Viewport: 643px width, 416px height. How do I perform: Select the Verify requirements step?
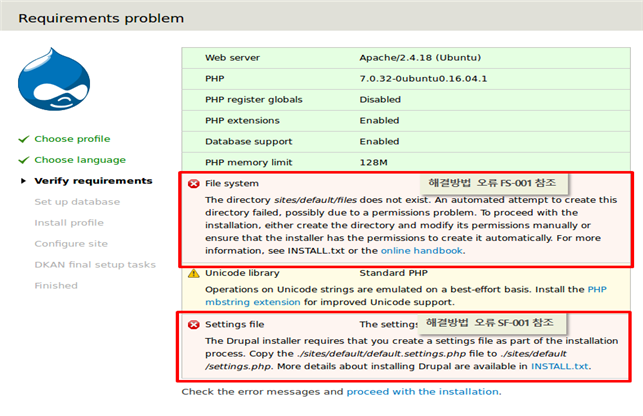click(93, 181)
